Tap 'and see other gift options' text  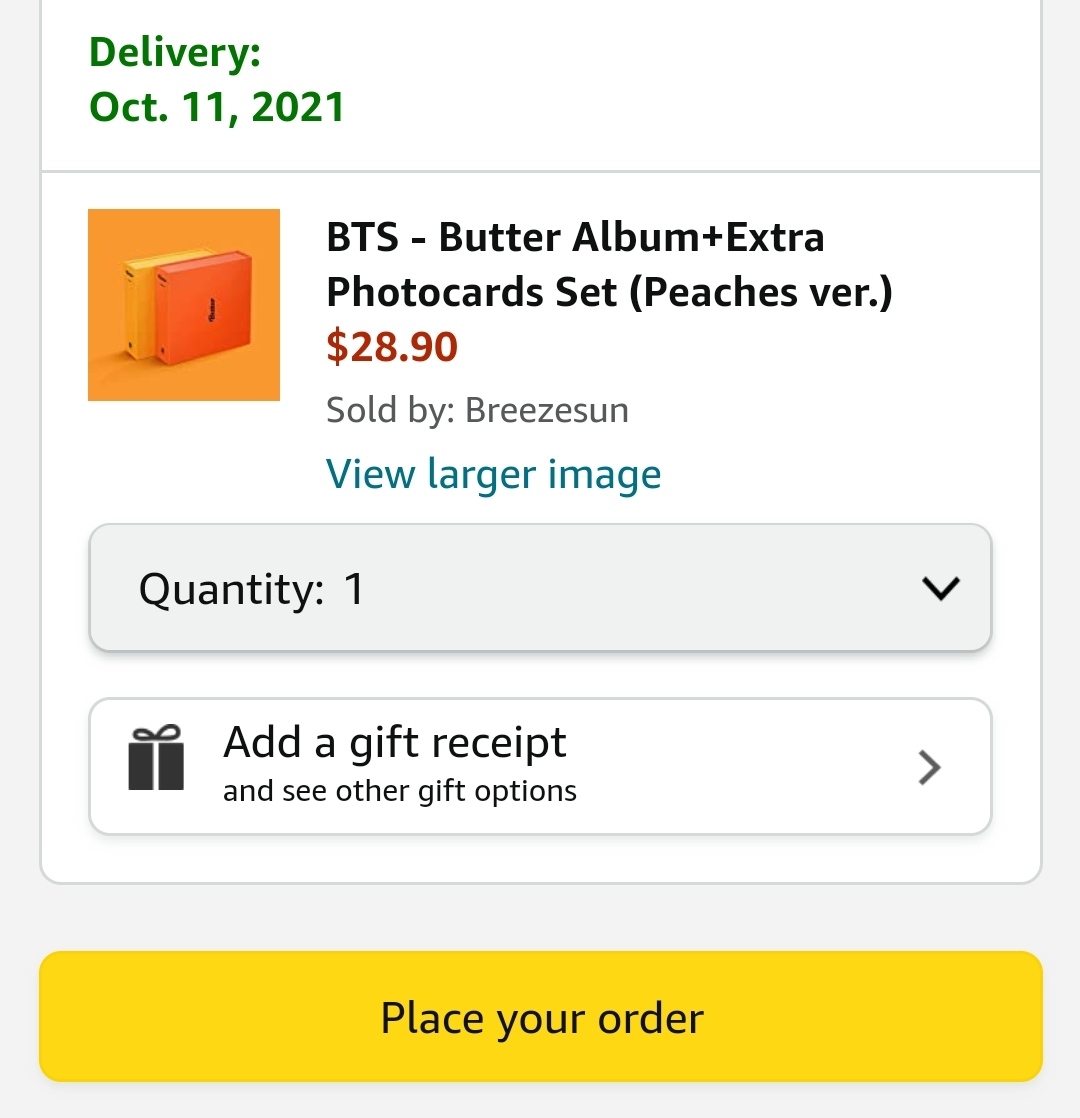click(400, 791)
